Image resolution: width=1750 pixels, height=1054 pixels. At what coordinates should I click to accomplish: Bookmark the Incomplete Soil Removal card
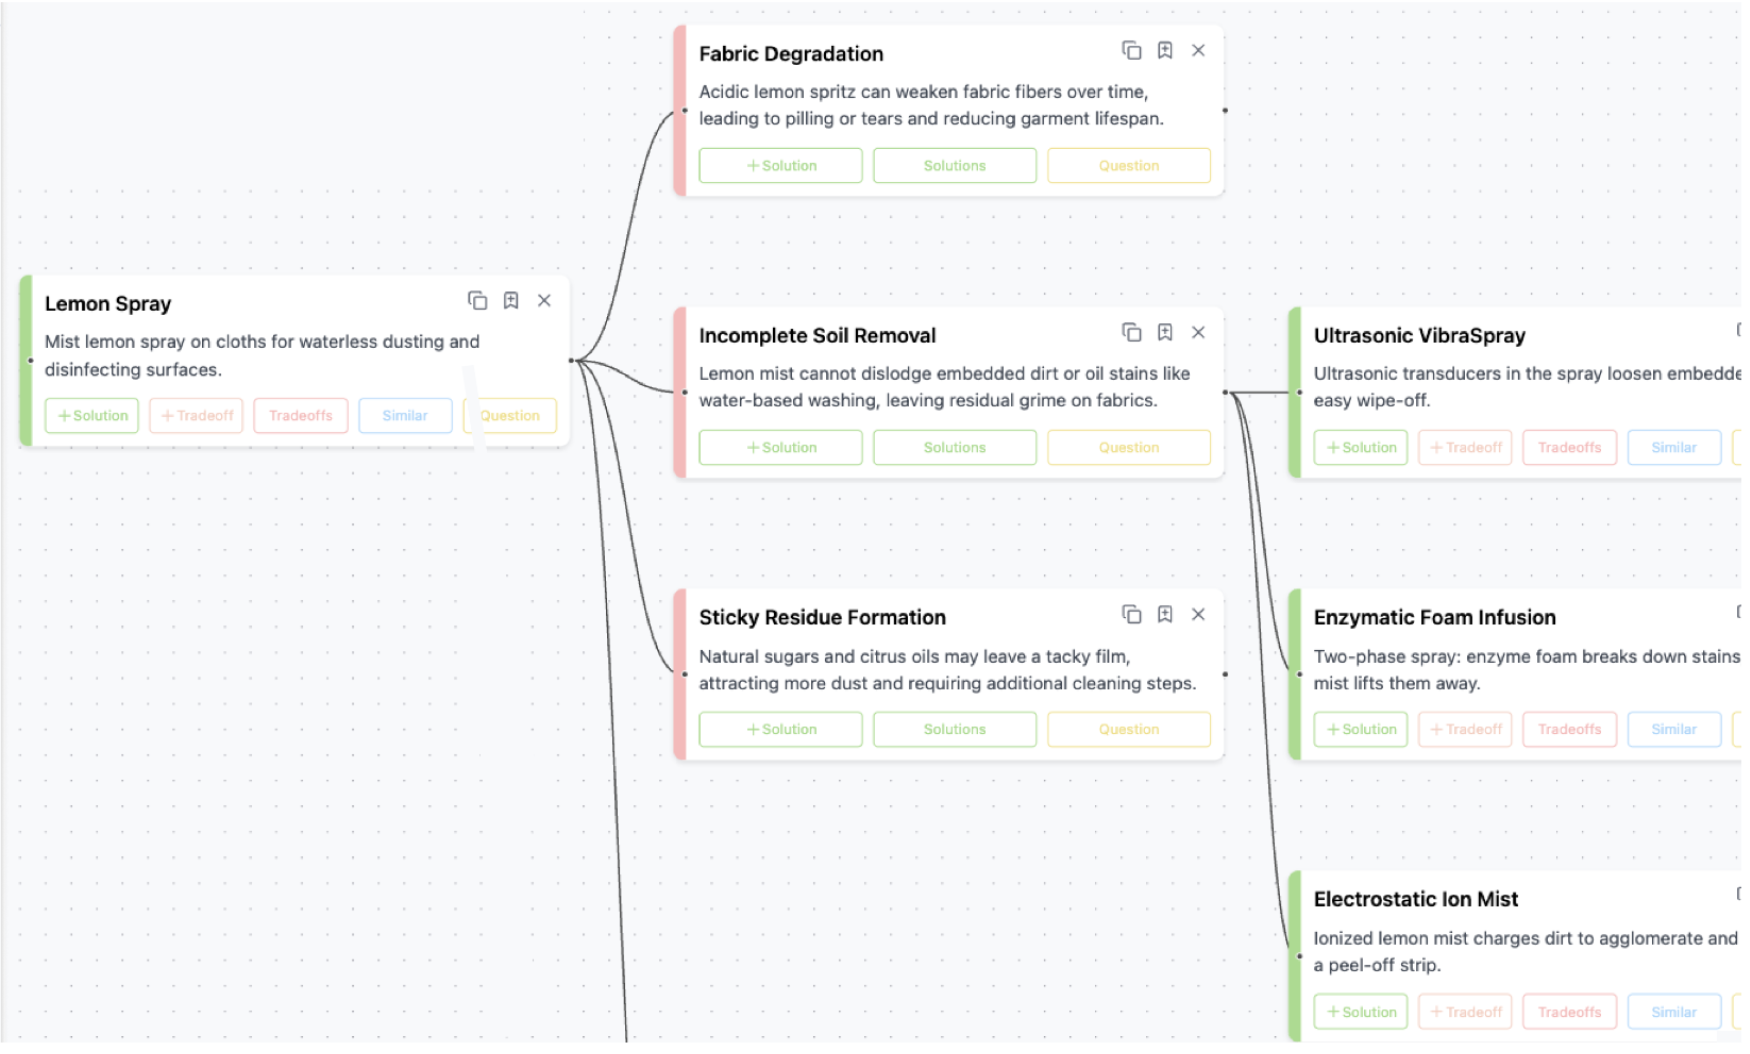tap(1165, 333)
